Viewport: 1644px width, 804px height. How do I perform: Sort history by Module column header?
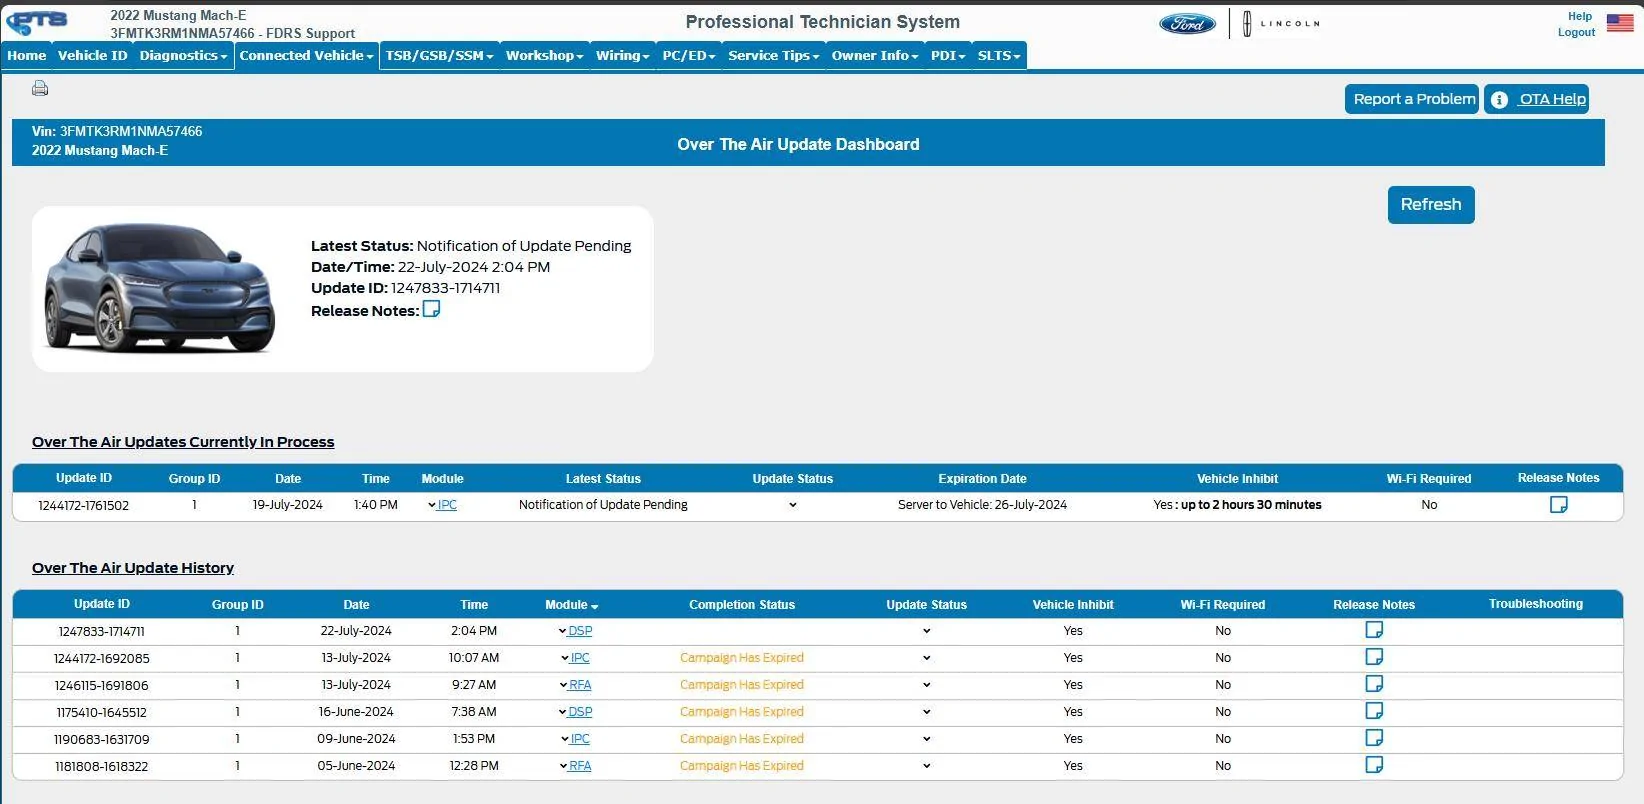click(571, 605)
